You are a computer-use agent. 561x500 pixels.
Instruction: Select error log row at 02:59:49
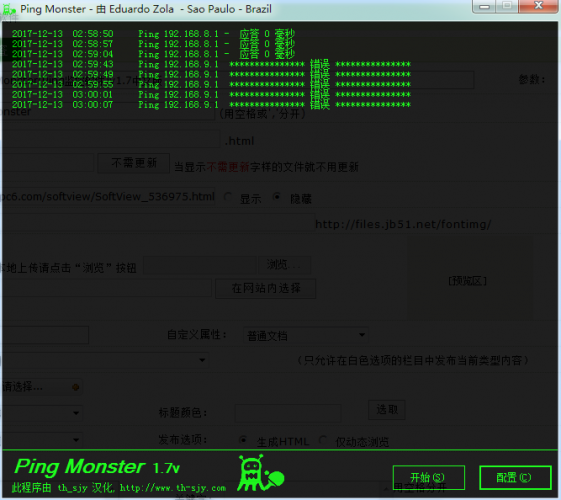click(x=211, y=74)
